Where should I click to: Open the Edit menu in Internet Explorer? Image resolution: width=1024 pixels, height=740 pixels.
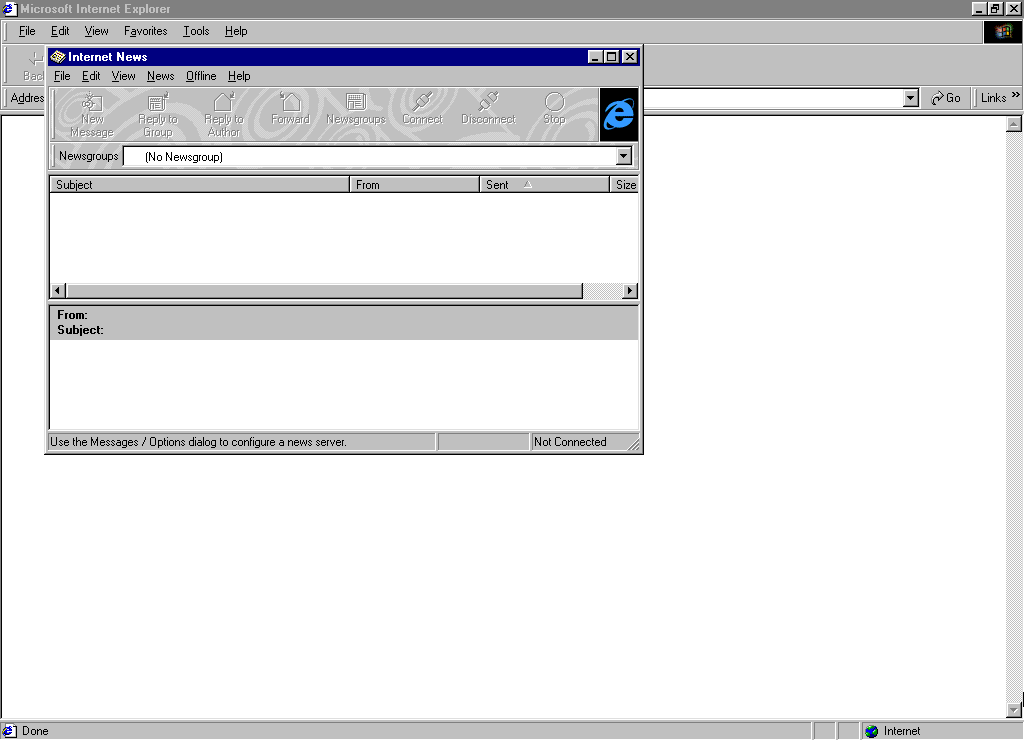(60, 31)
